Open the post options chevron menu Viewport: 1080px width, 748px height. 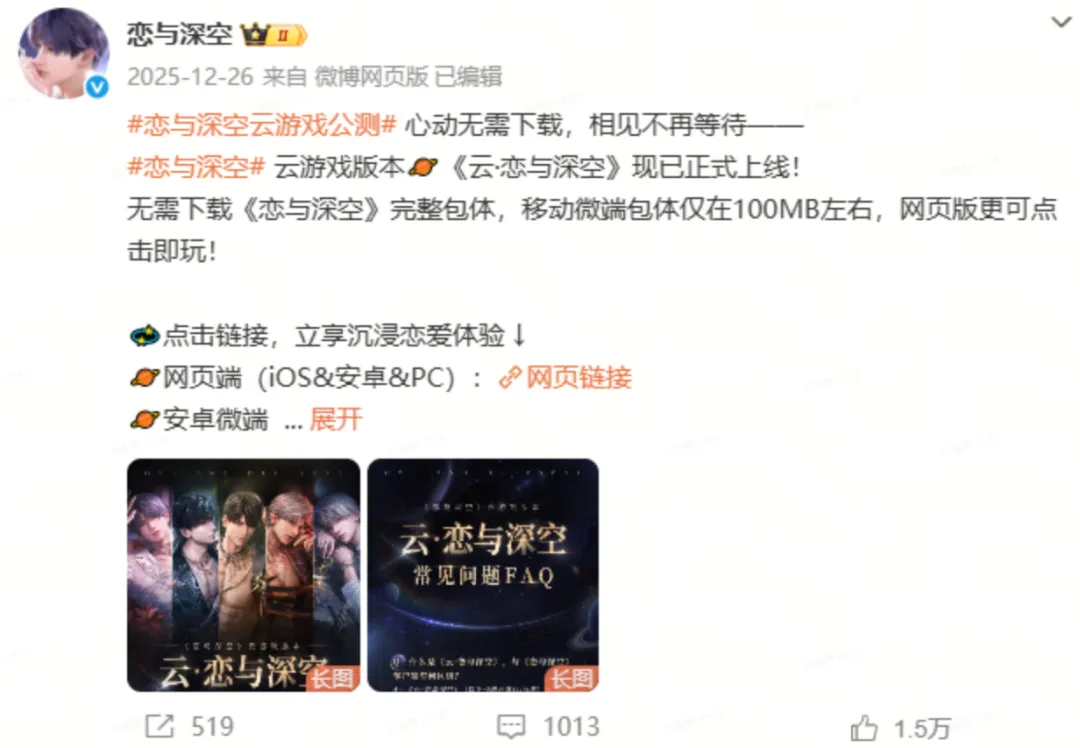coord(1060,22)
